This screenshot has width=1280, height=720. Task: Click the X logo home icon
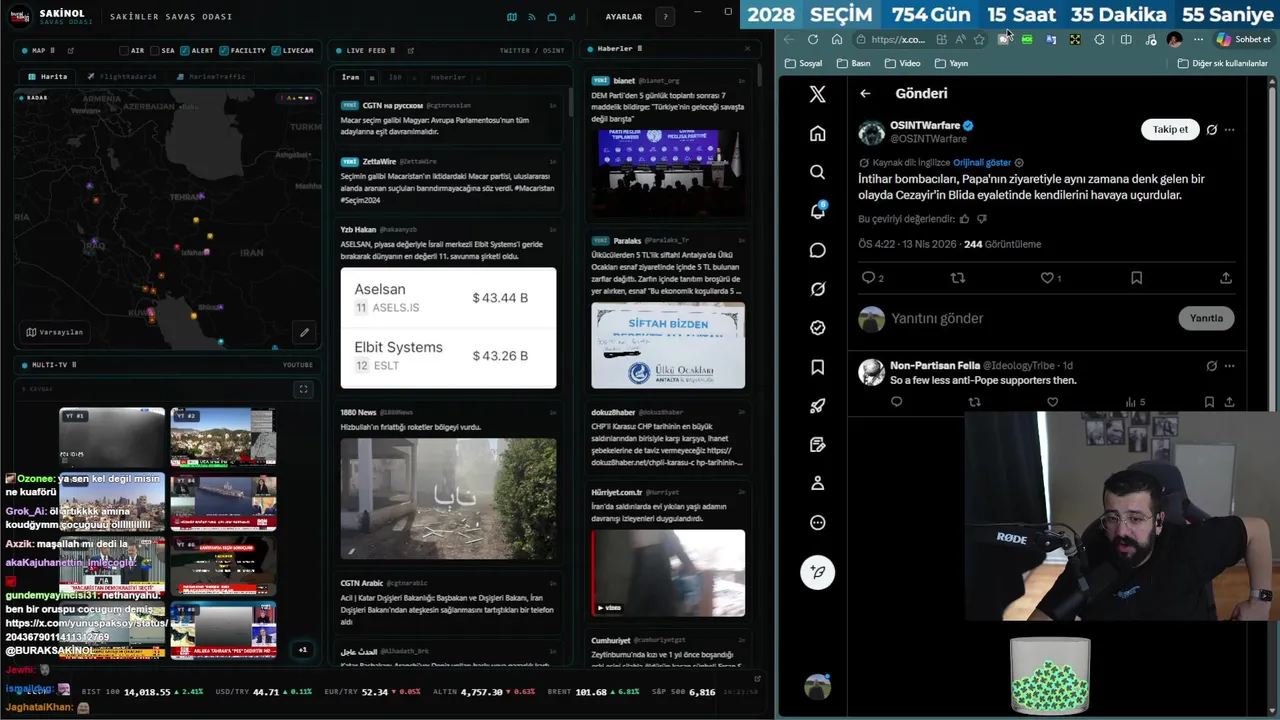pos(817,94)
